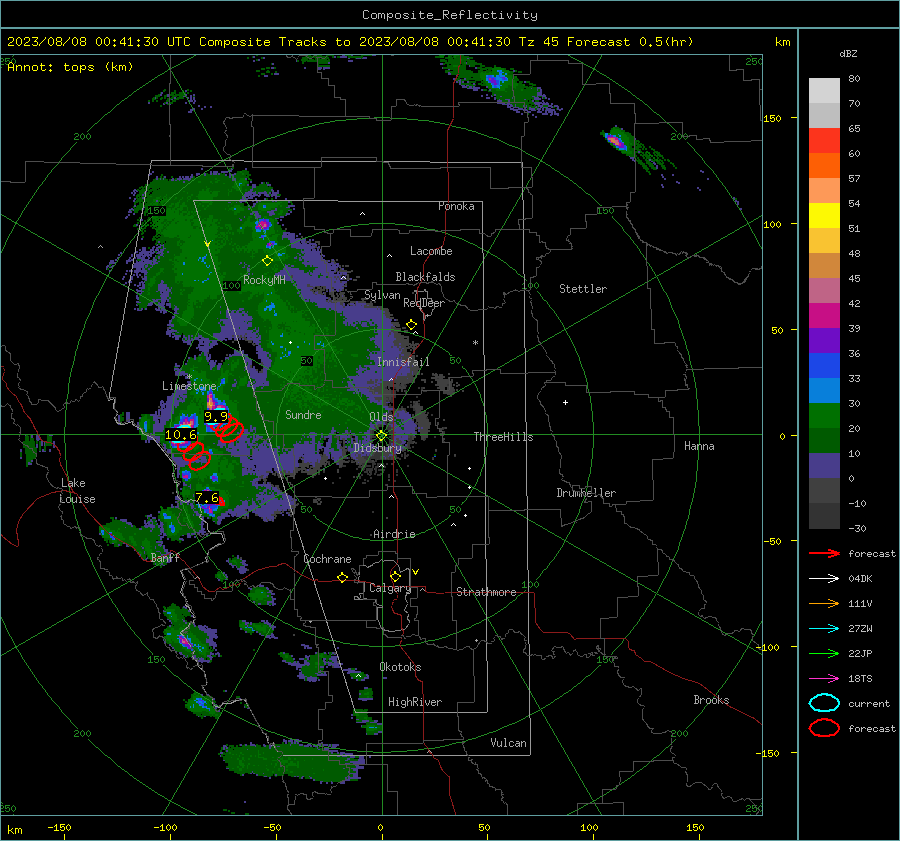Viewport: 900px width, 841px height.
Task: Click the purple 10 dBZ color swatch
Action: click(824, 465)
